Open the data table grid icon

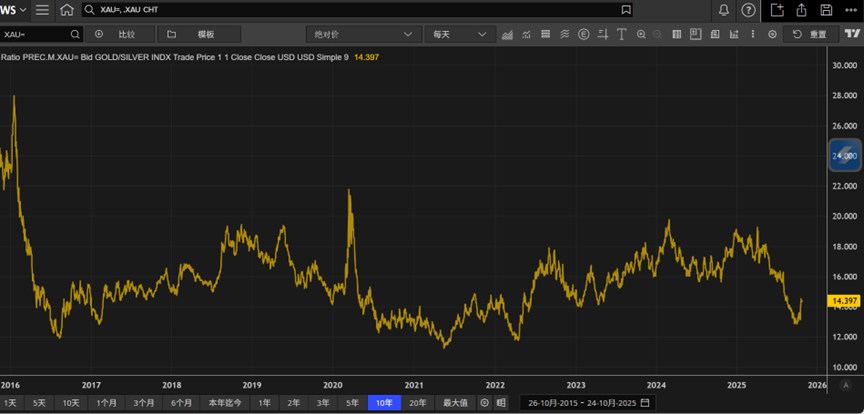(677, 34)
